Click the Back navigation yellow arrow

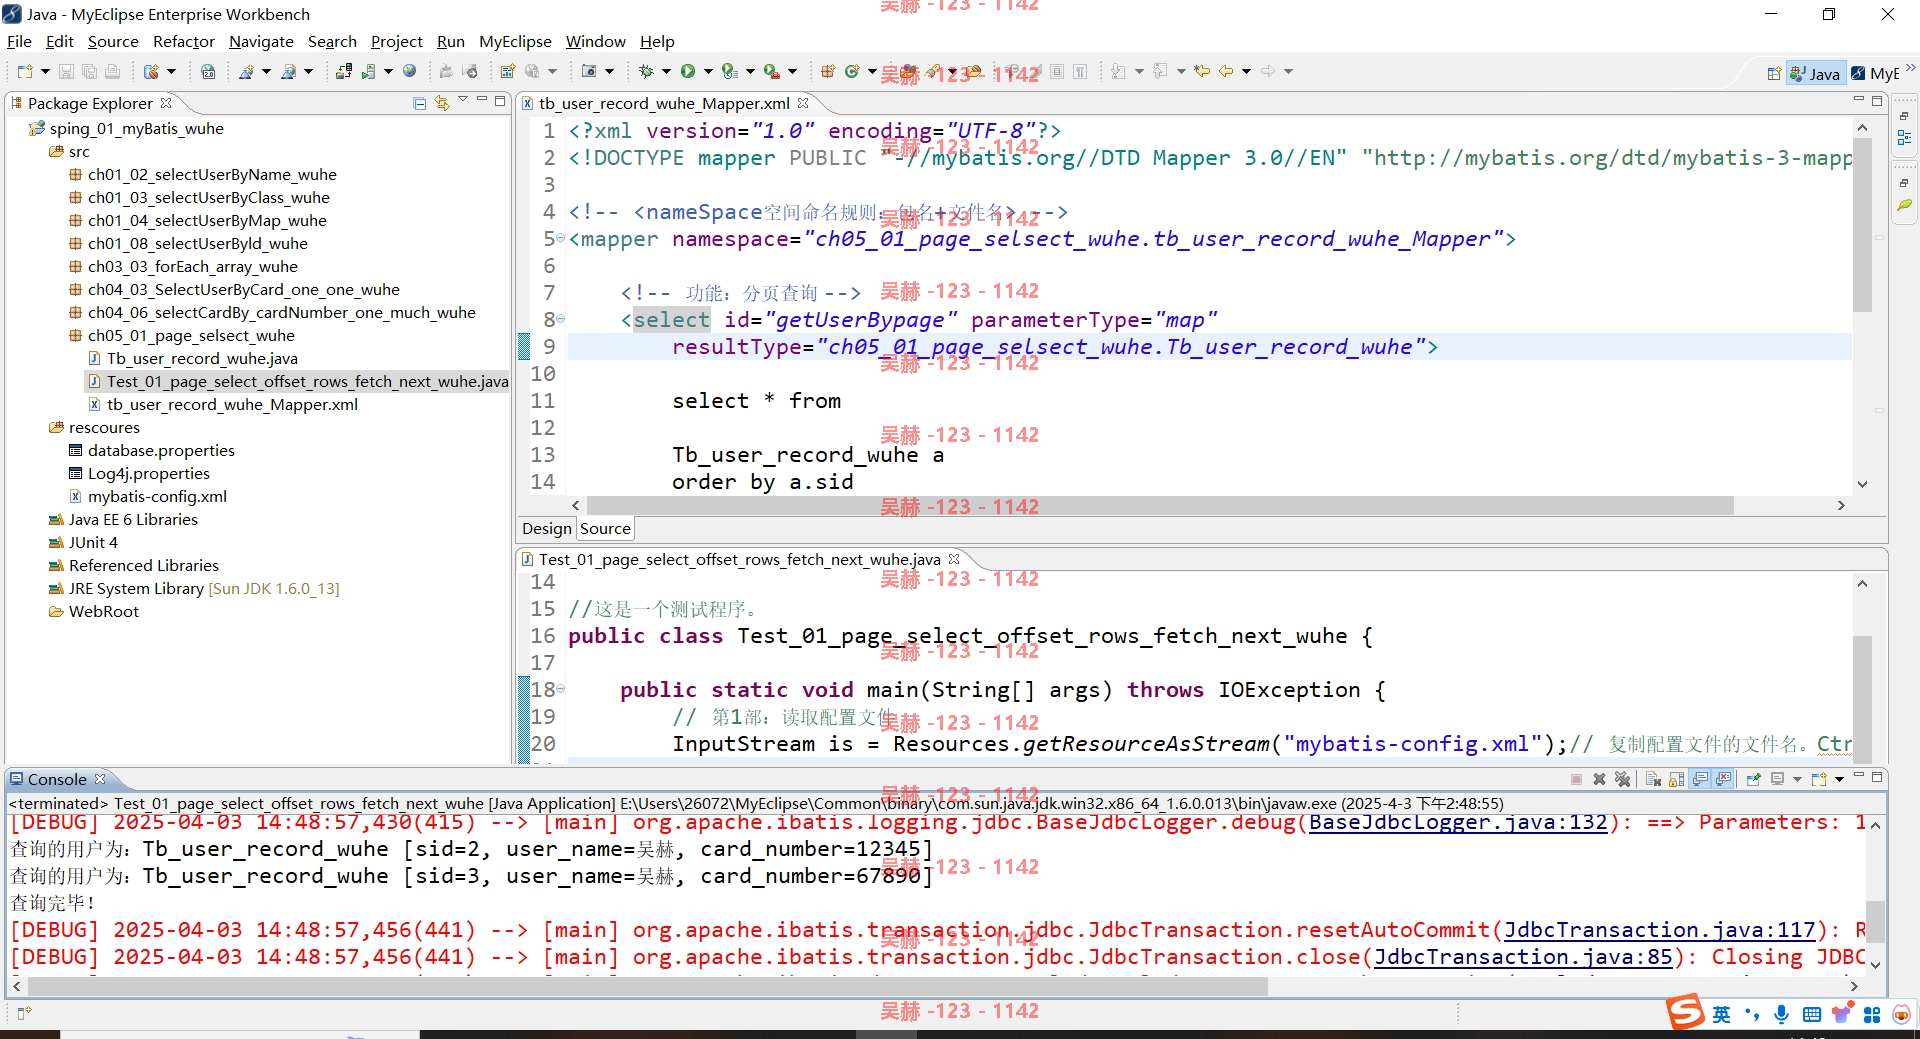1226,71
